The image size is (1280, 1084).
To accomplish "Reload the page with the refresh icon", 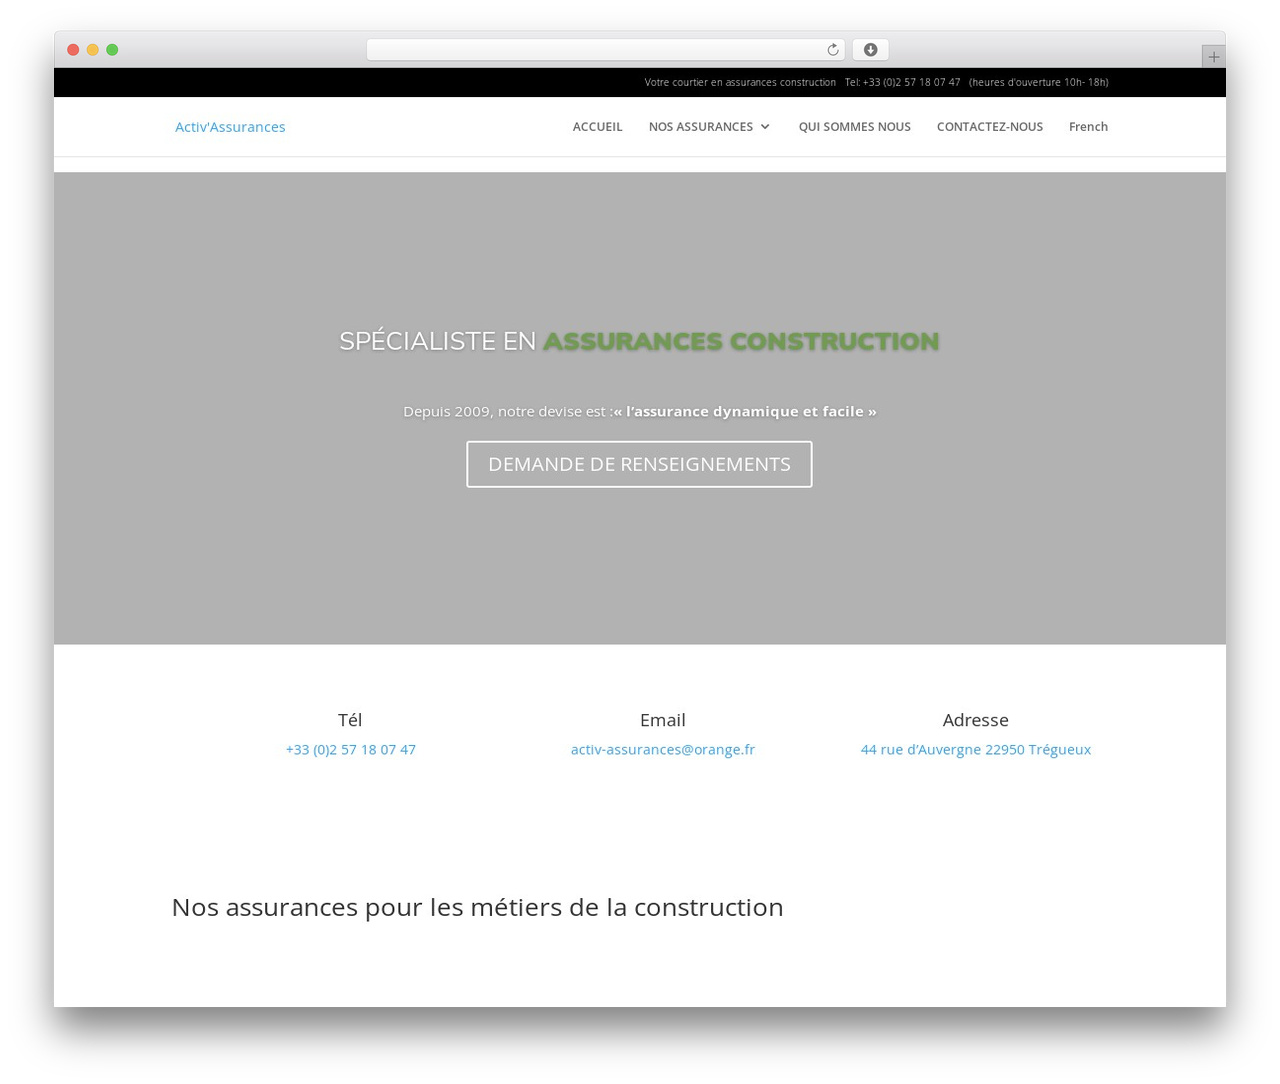I will pos(832,50).
